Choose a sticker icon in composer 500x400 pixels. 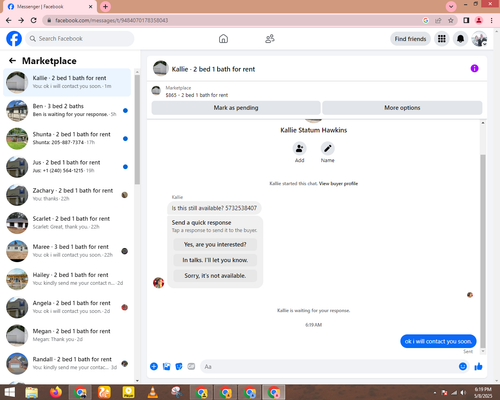(179, 366)
